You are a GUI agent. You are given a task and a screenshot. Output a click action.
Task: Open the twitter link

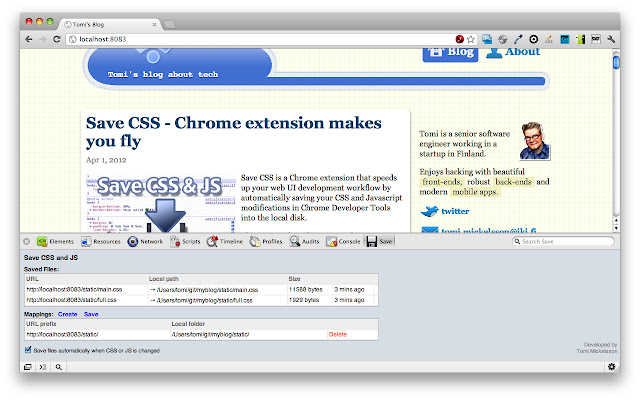point(455,211)
